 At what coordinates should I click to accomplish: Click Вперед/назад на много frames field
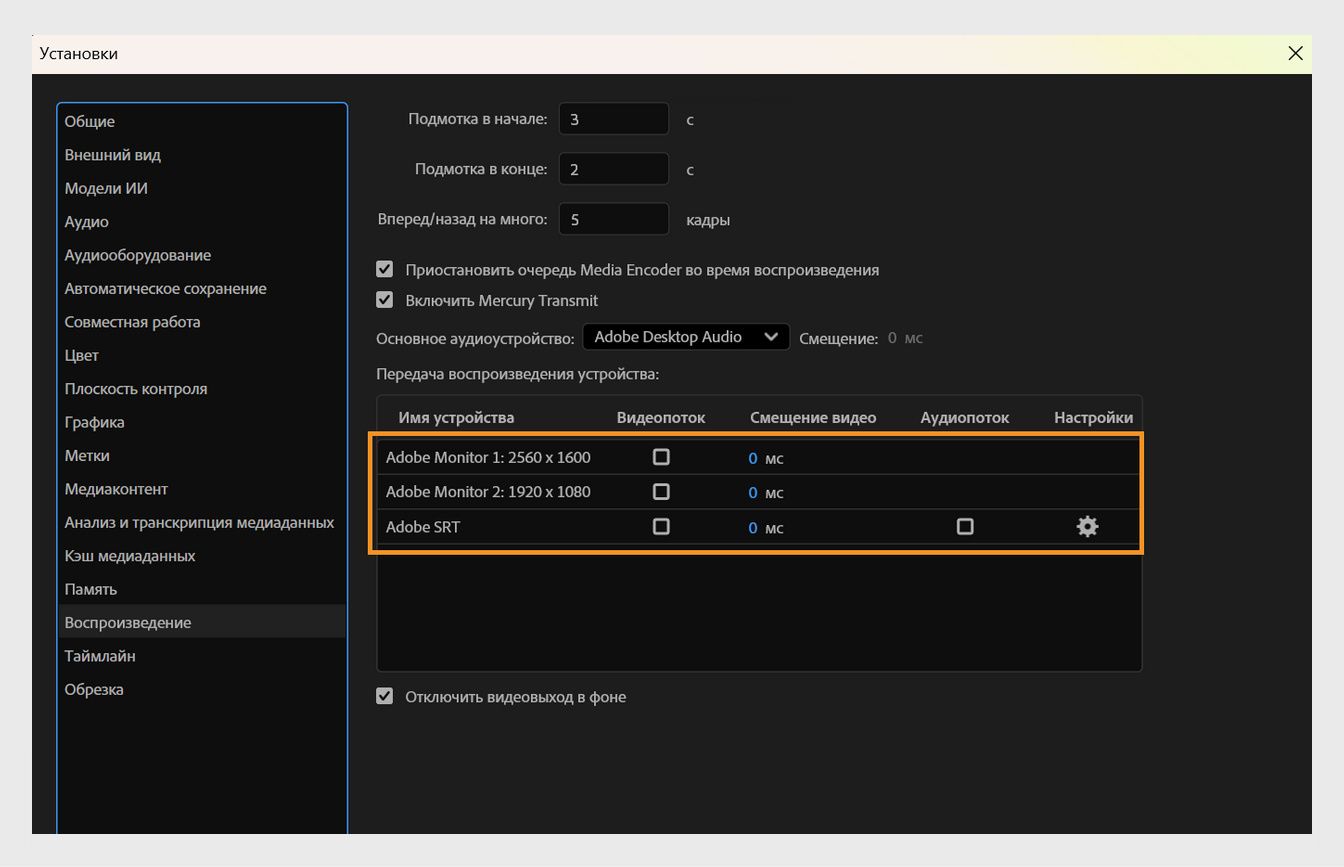(x=613, y=219)
